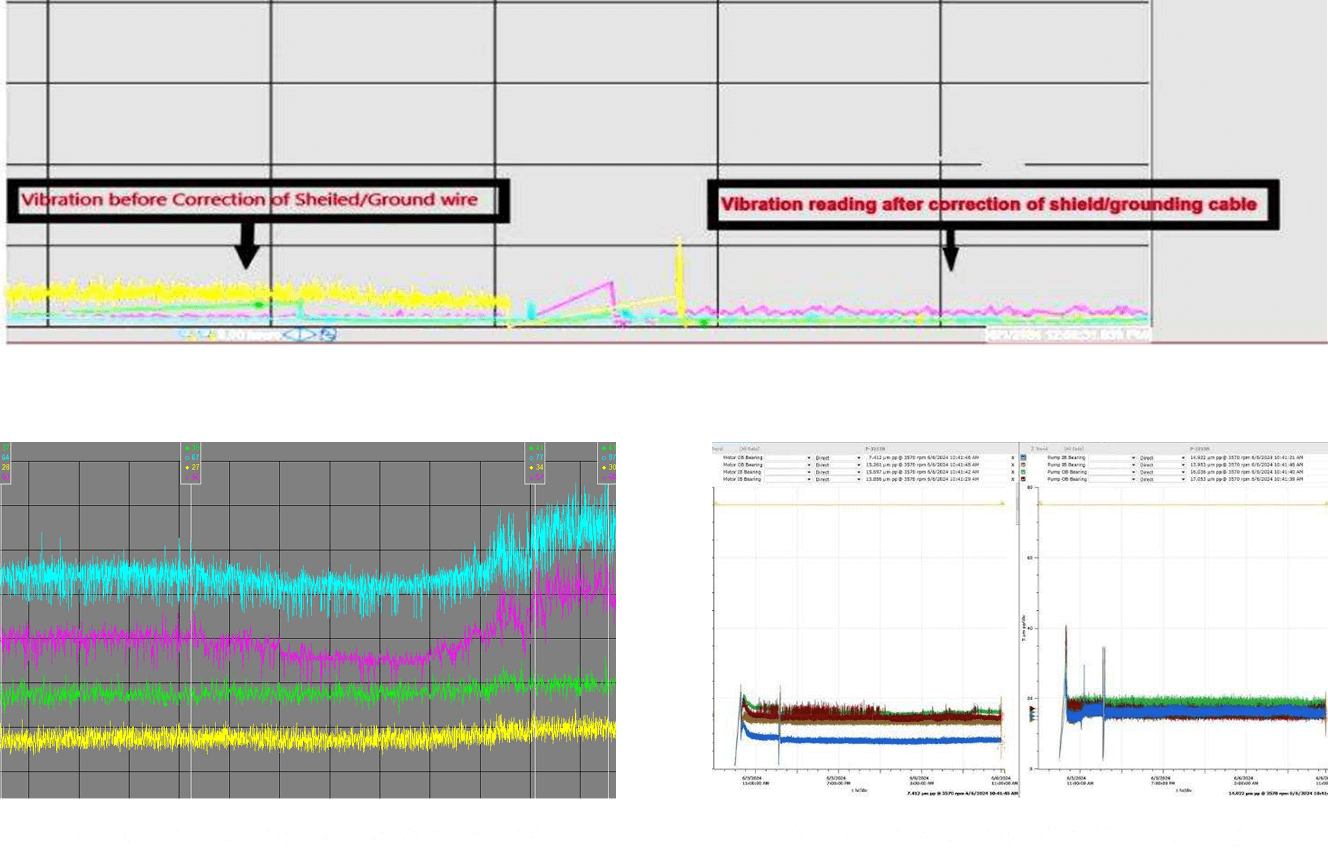Viewport: 1328px width, 849px height.
Task: Click the blue color swatch of first Pump IB row
Action: coord(1024,457)
